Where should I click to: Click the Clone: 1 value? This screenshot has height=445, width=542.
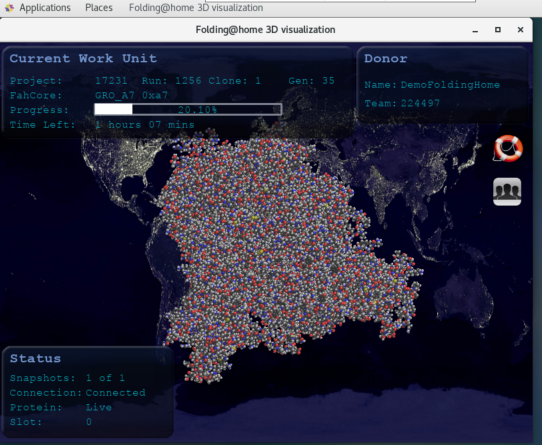point(234,81)
